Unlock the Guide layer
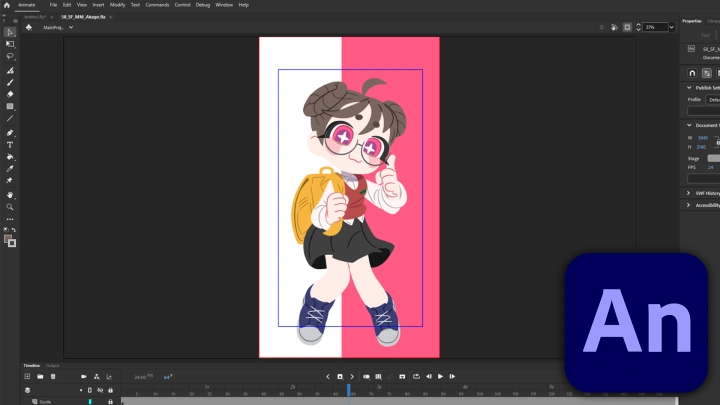 pyautogui.click(x=110, y=402)
